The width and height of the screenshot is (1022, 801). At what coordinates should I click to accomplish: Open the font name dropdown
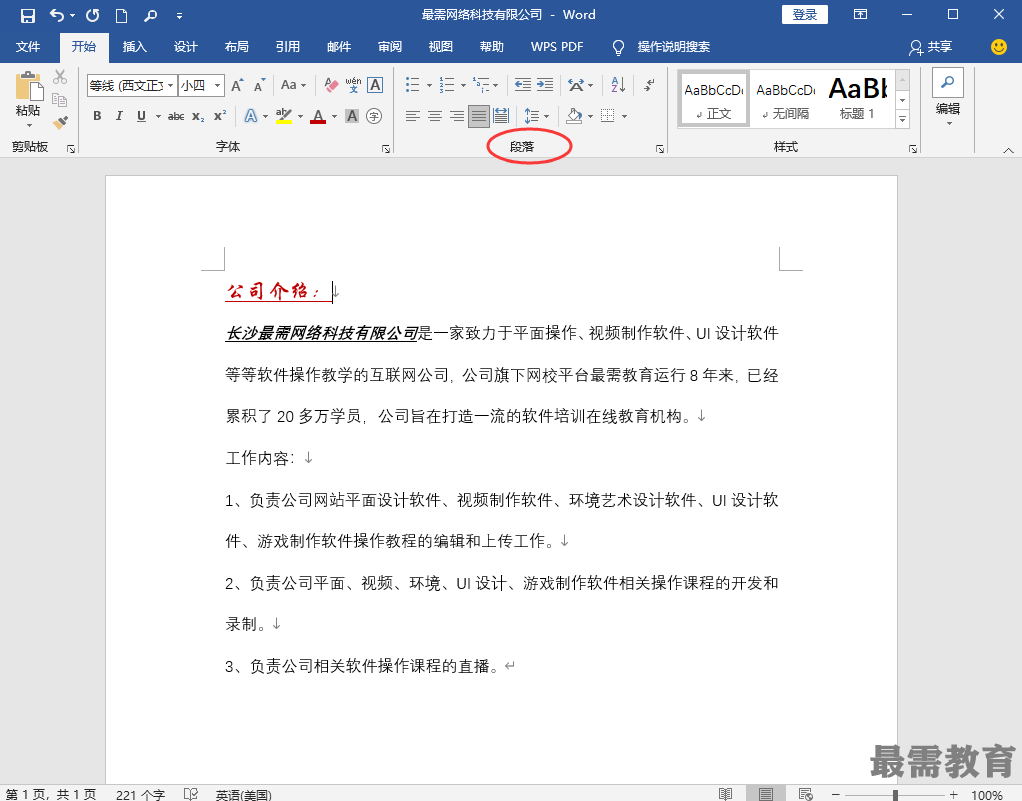coord(171,85)
